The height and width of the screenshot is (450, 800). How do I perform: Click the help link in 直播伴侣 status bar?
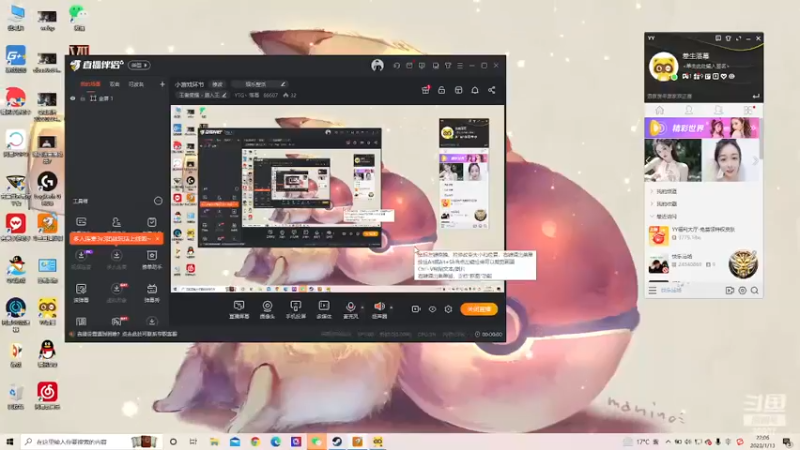tap(127, 334)
